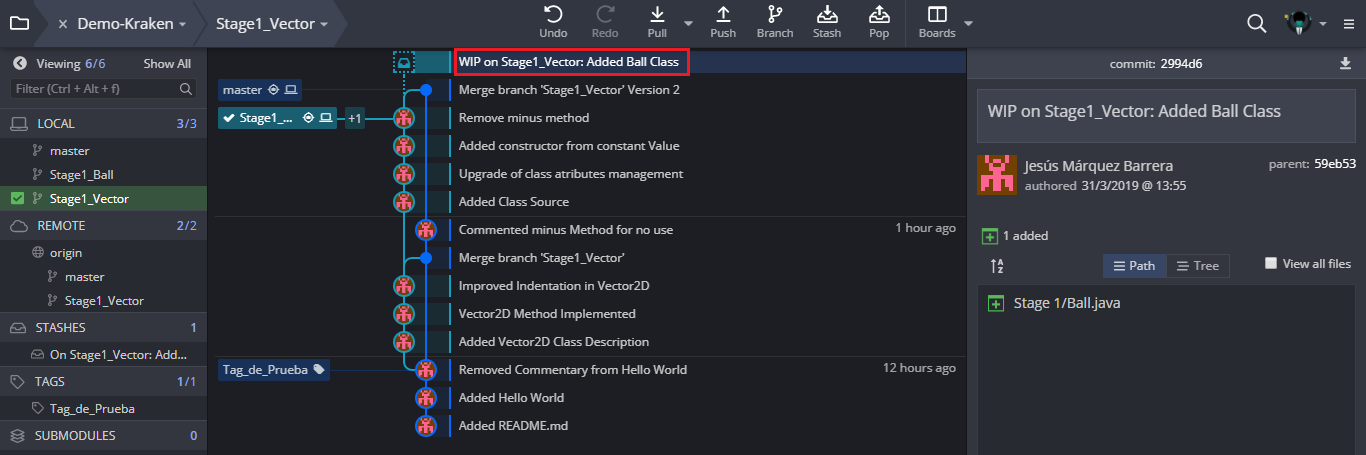Image resolution: width=1366 pixels, height=455 pixels.
Task: Click the Stash icon
Action: point(827,15)
